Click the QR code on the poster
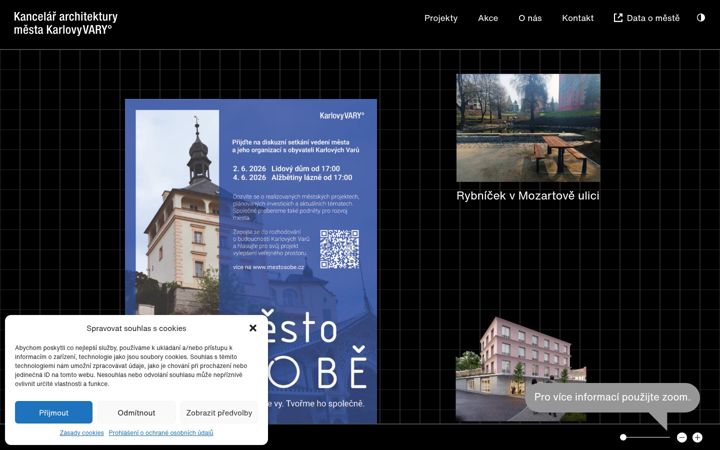Viewport: 720px width, 450px height. tap(339, 249)
